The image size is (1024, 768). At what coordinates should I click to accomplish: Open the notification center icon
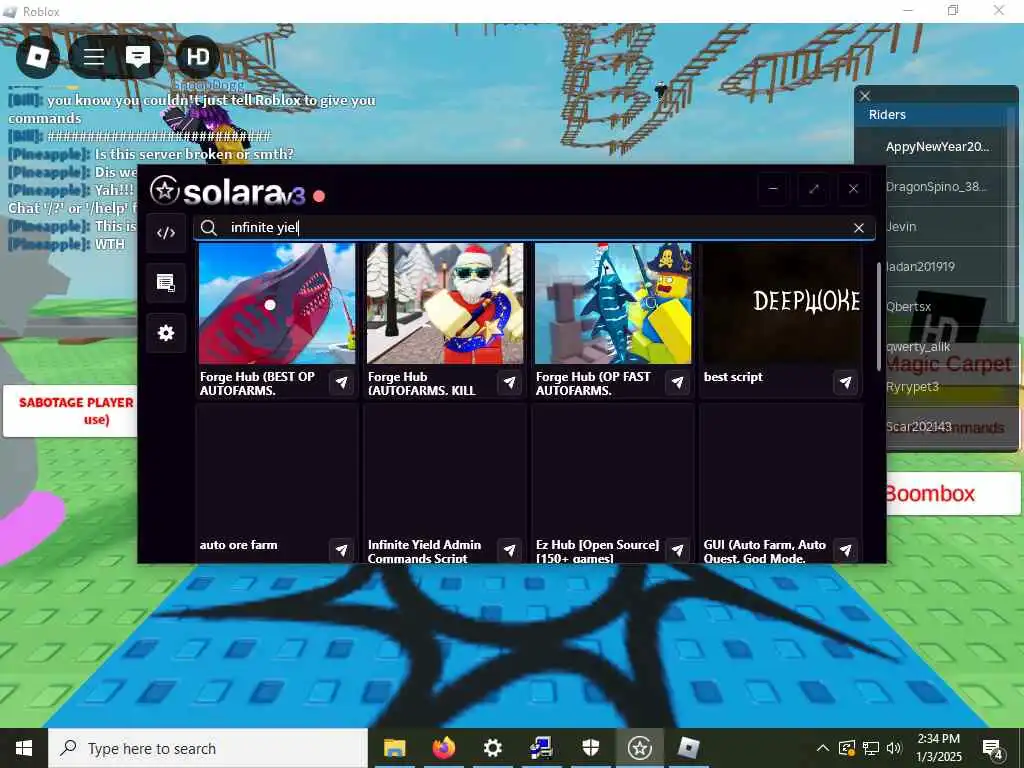[x=993, y=748]
